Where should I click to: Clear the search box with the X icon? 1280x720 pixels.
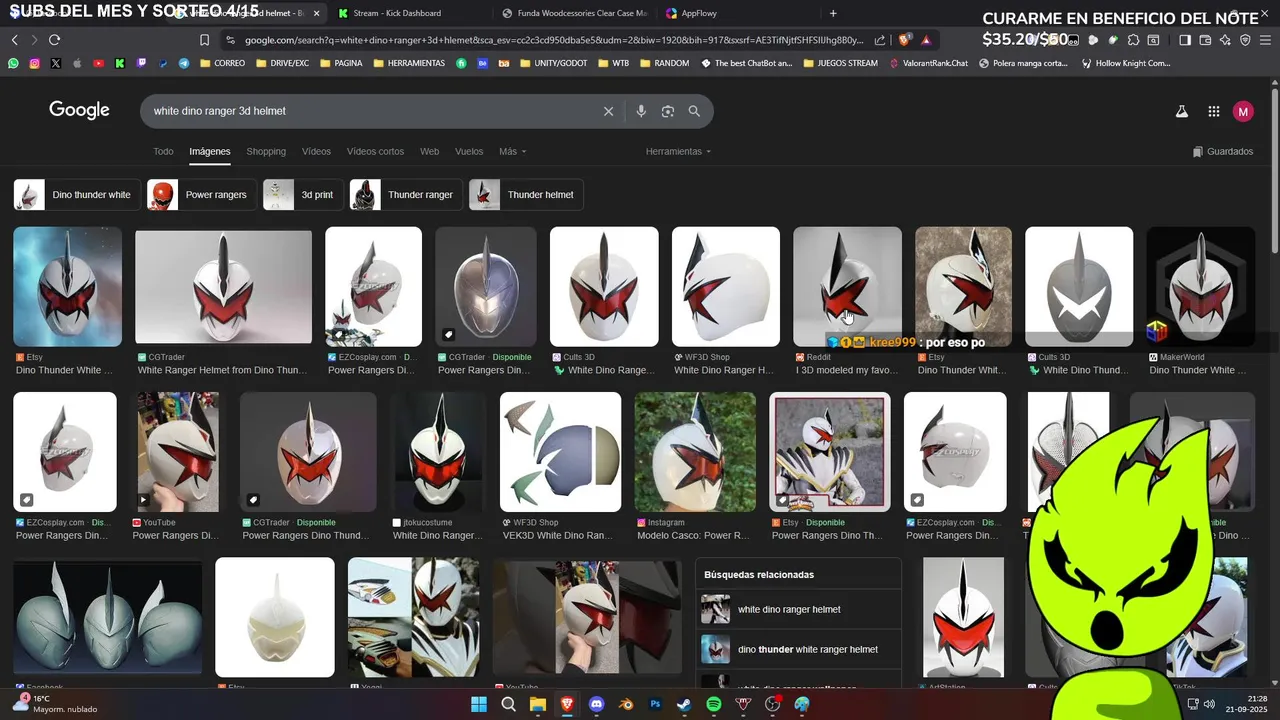608,111
